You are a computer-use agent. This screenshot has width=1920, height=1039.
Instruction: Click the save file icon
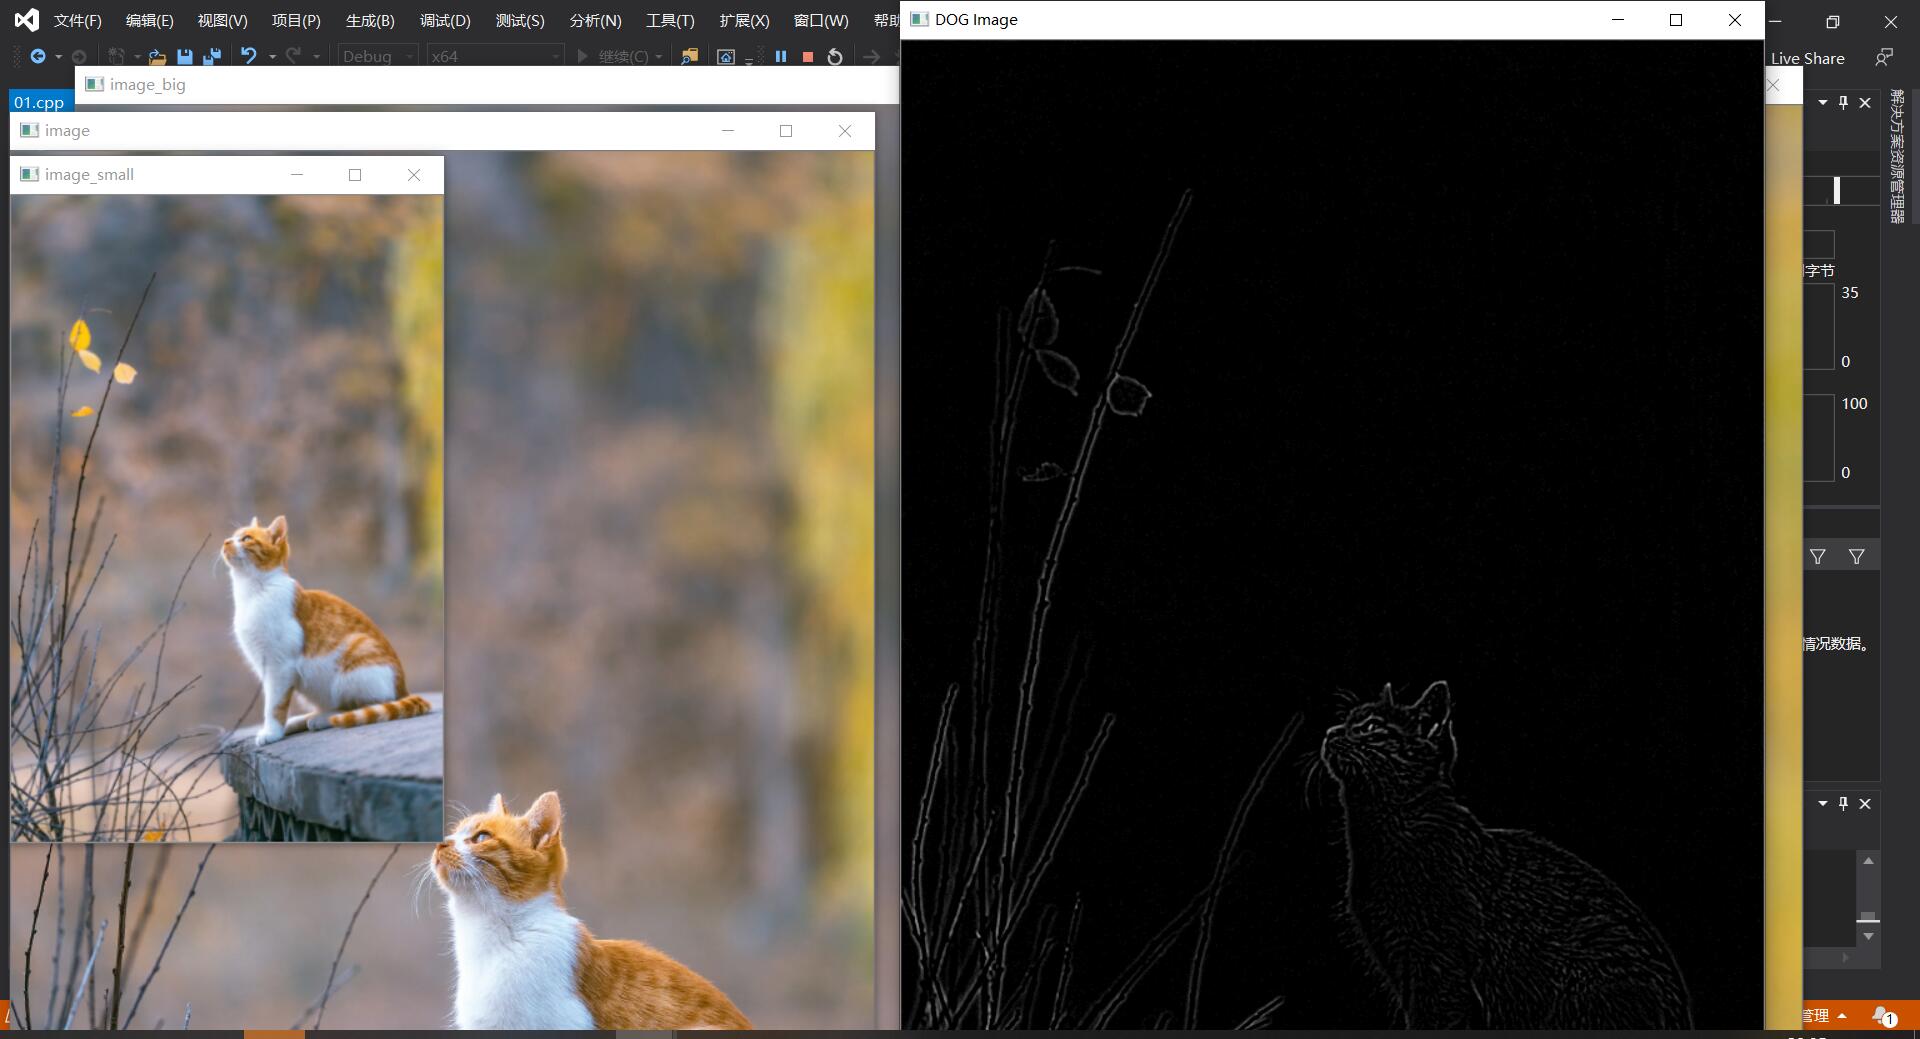184,56
